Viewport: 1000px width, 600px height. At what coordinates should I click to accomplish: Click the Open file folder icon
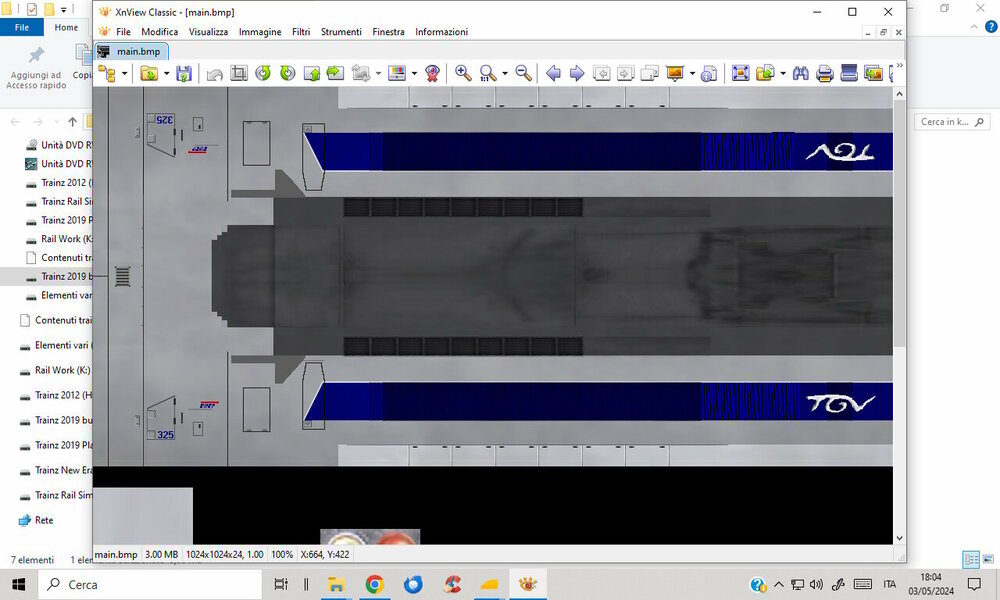tap(149, 73)
